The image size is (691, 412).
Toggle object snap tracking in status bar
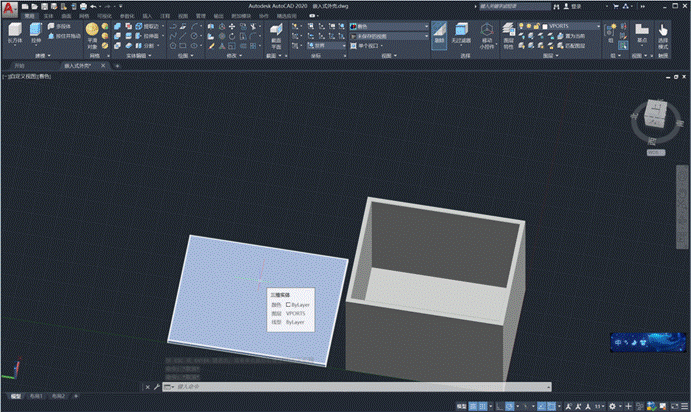coord(542,406)
